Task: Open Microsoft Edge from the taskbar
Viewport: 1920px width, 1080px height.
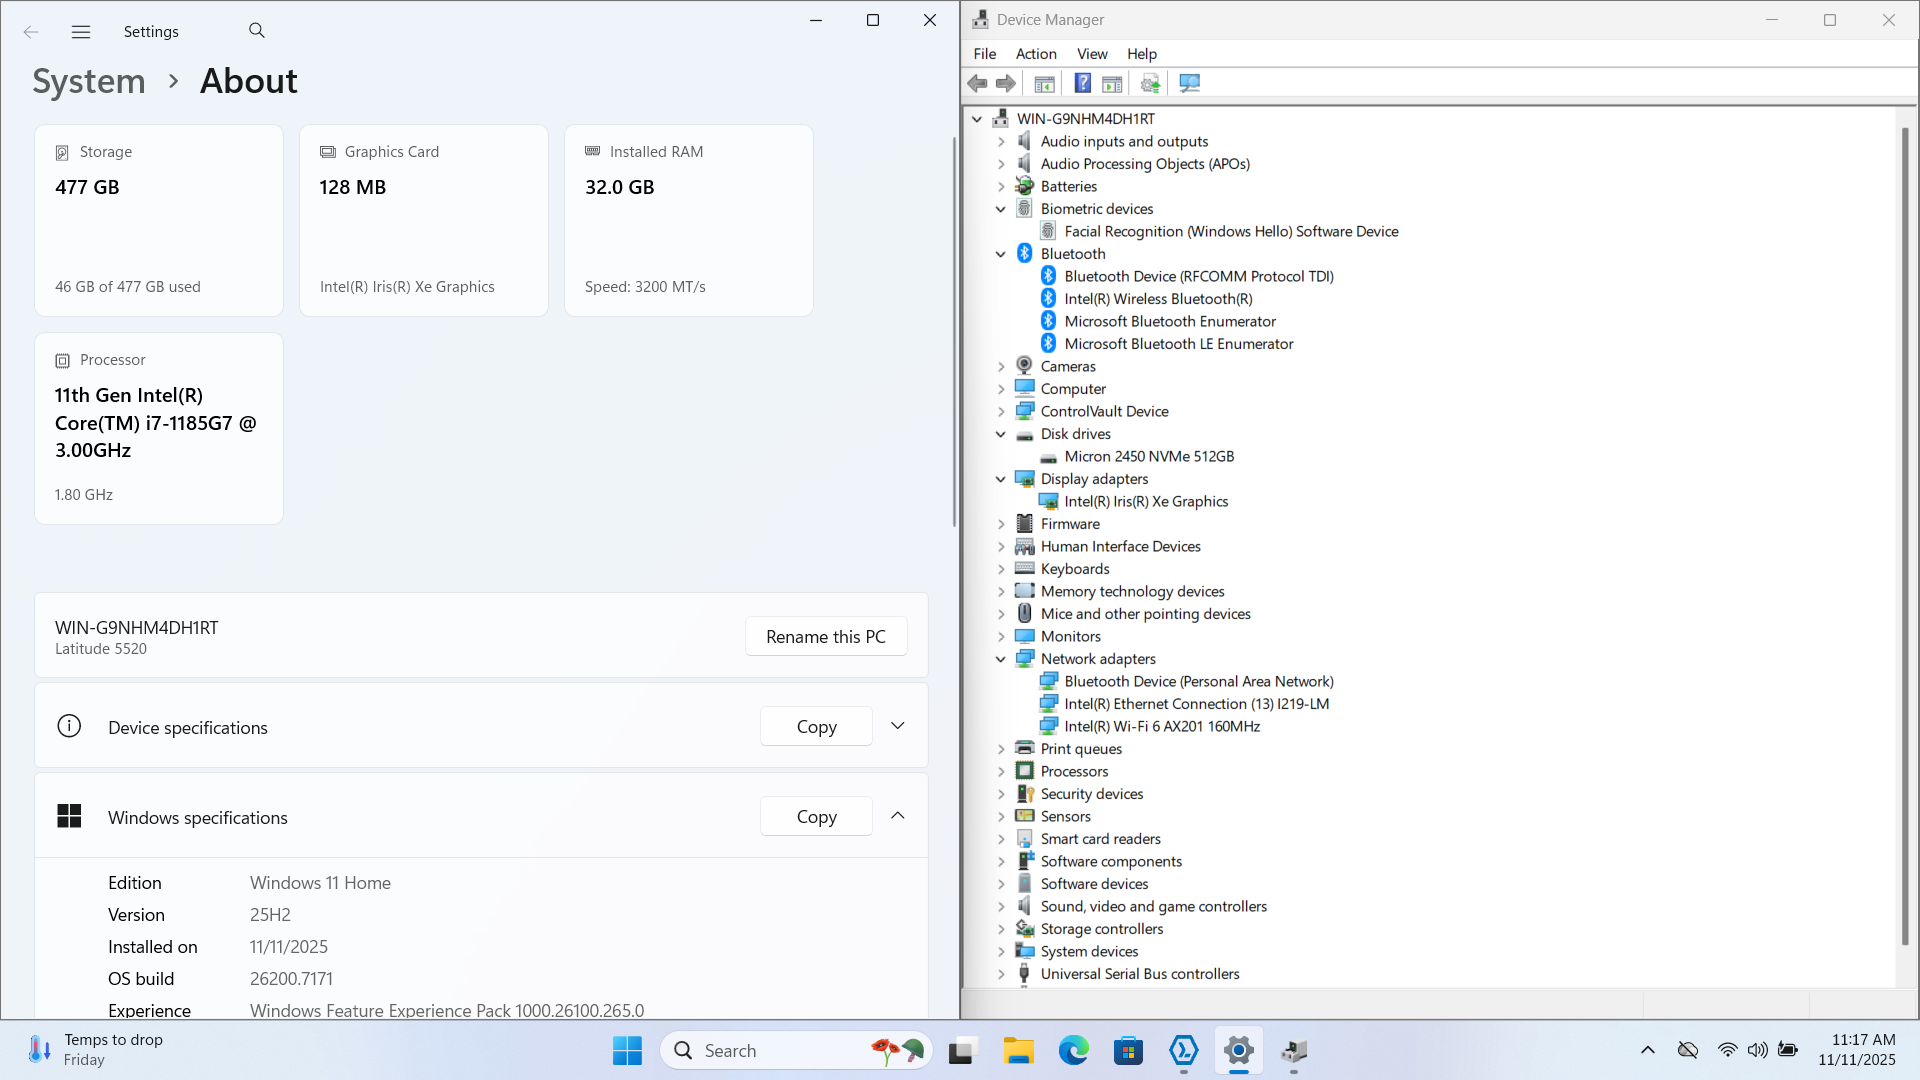Action: [1073, 1051]
